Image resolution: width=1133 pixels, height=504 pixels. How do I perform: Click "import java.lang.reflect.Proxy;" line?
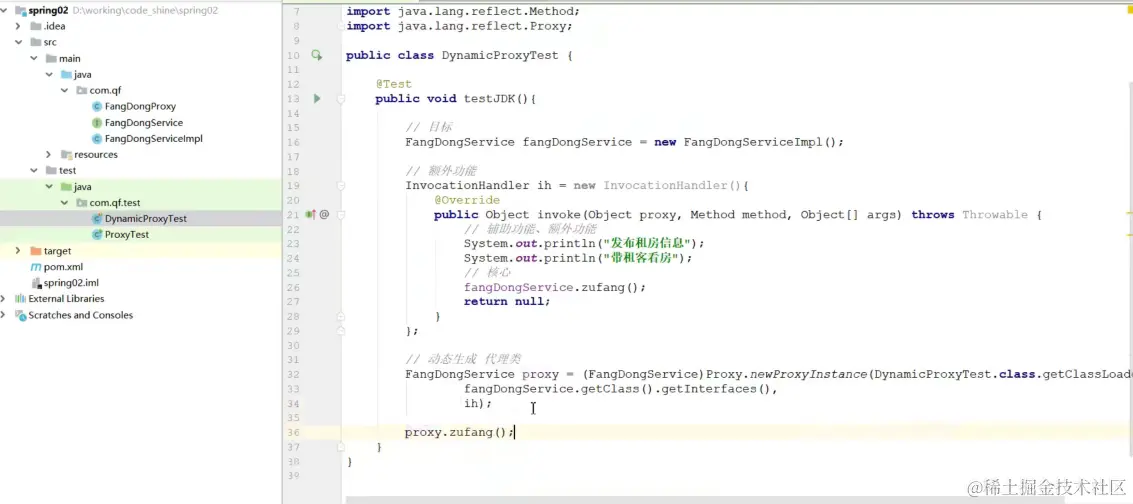[459, 26]
